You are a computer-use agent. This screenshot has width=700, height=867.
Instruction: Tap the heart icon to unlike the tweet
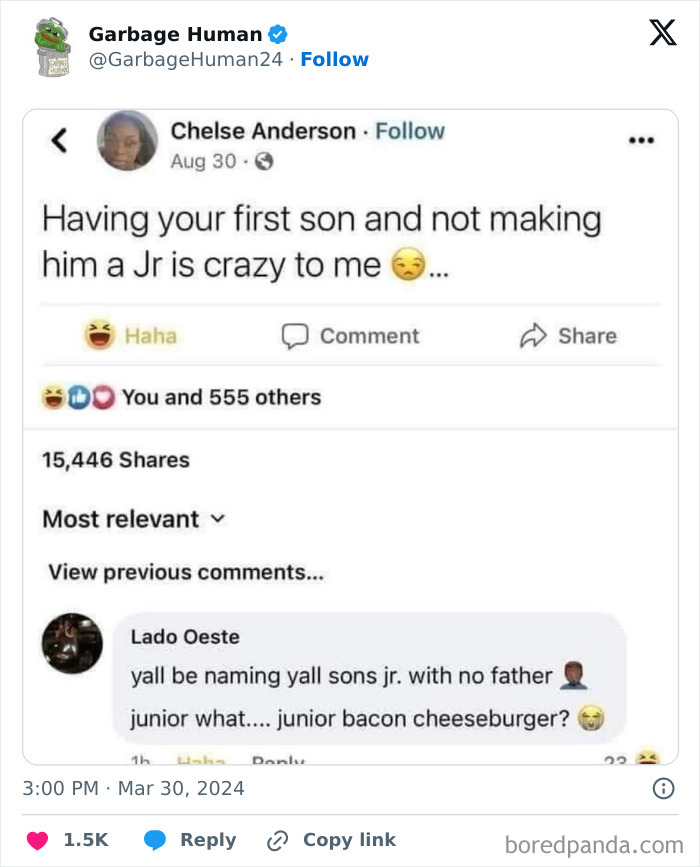(x=39, y=840)
